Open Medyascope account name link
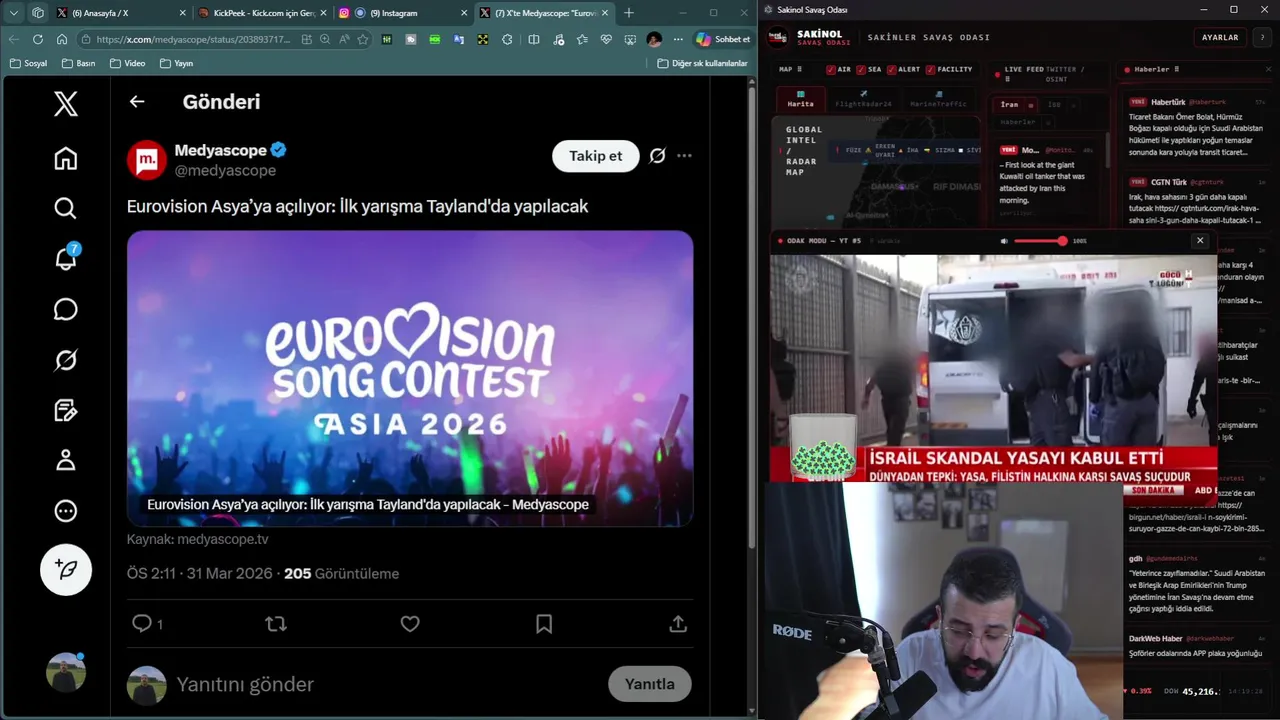This screenshot has width=1280, height=720. pos(220,150)
